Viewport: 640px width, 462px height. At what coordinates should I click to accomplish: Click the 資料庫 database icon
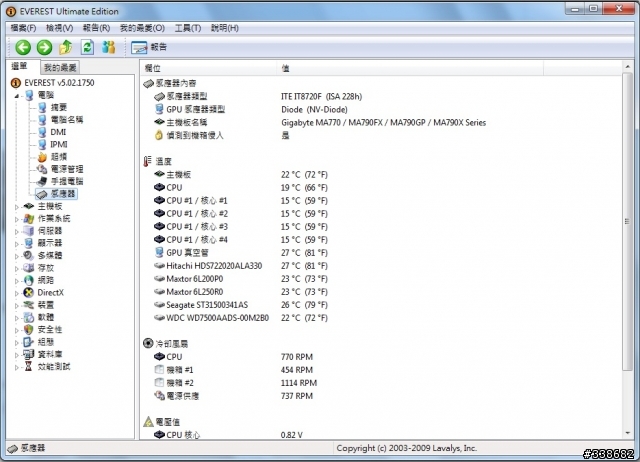[x=28, y=354]
